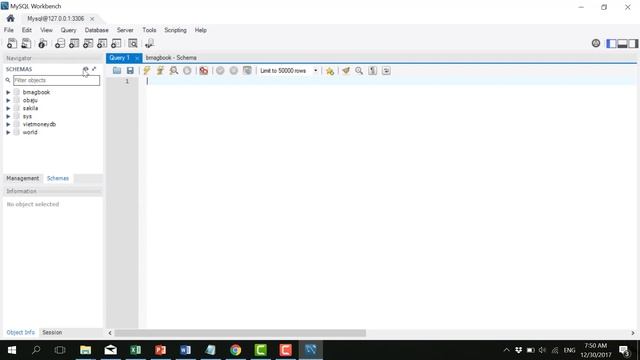The width and height of the screenshot is (640, 360).
Task: Expand the world schema
Action: click(x=8, y=132)
